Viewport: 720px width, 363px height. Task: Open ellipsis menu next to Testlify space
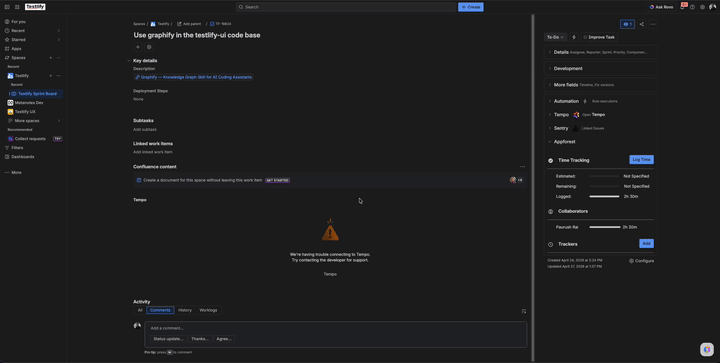click(x=58, y=76)
